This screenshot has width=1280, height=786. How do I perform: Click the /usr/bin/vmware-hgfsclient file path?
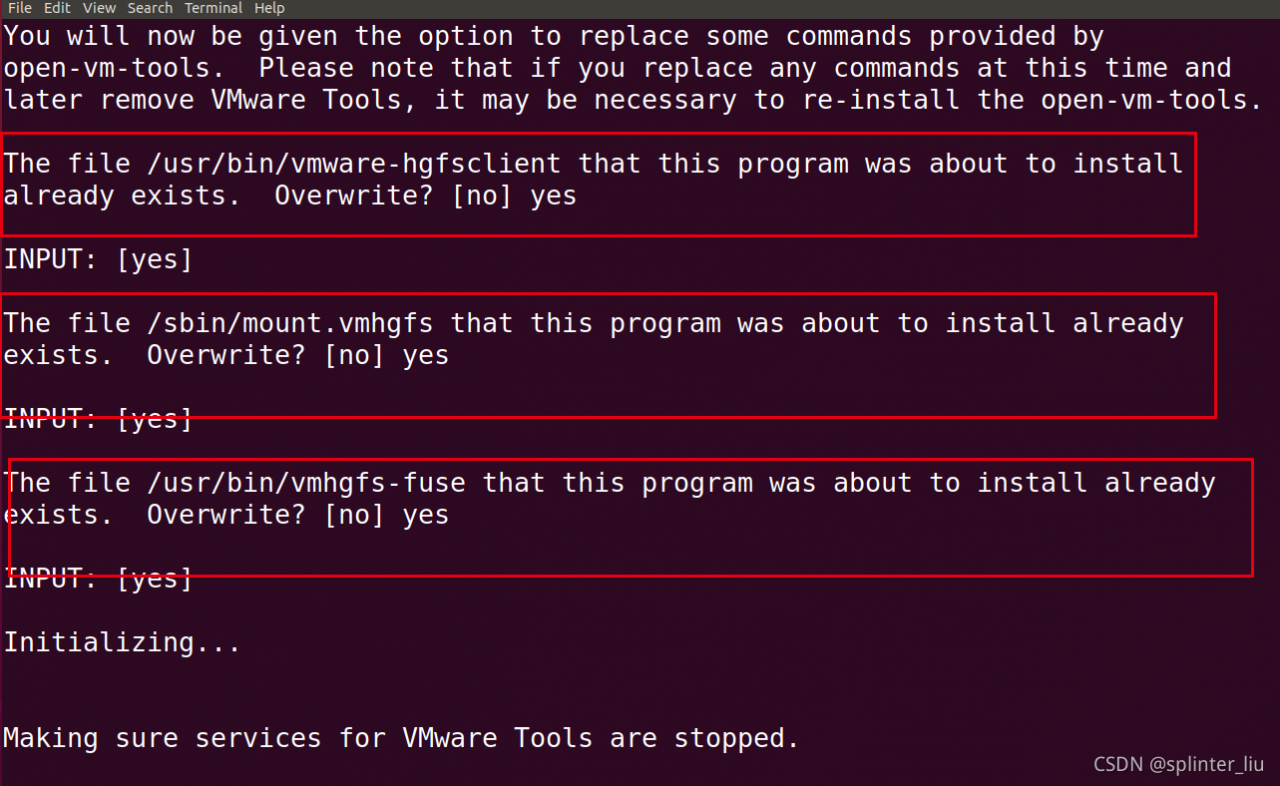coord(353,164)
